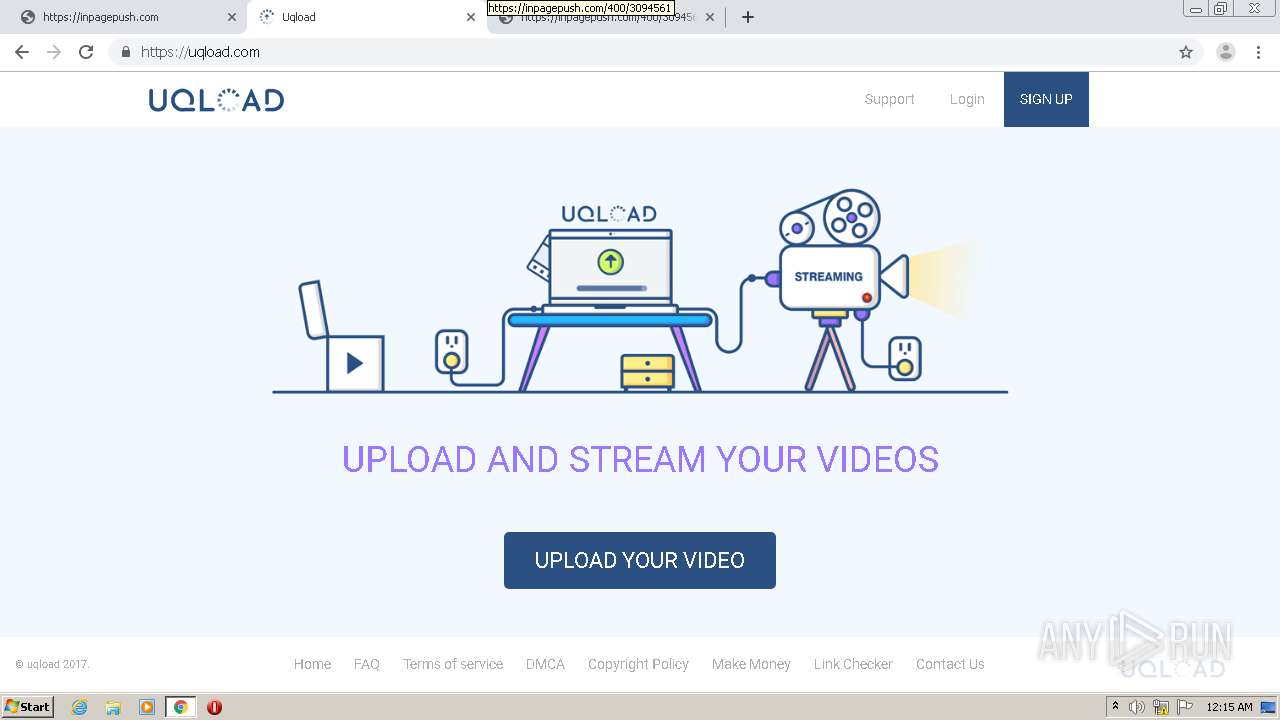The height and width of the screenshot is (720, 1280).
Task: Open the Home footer link
Action: [x=312, y=664]
